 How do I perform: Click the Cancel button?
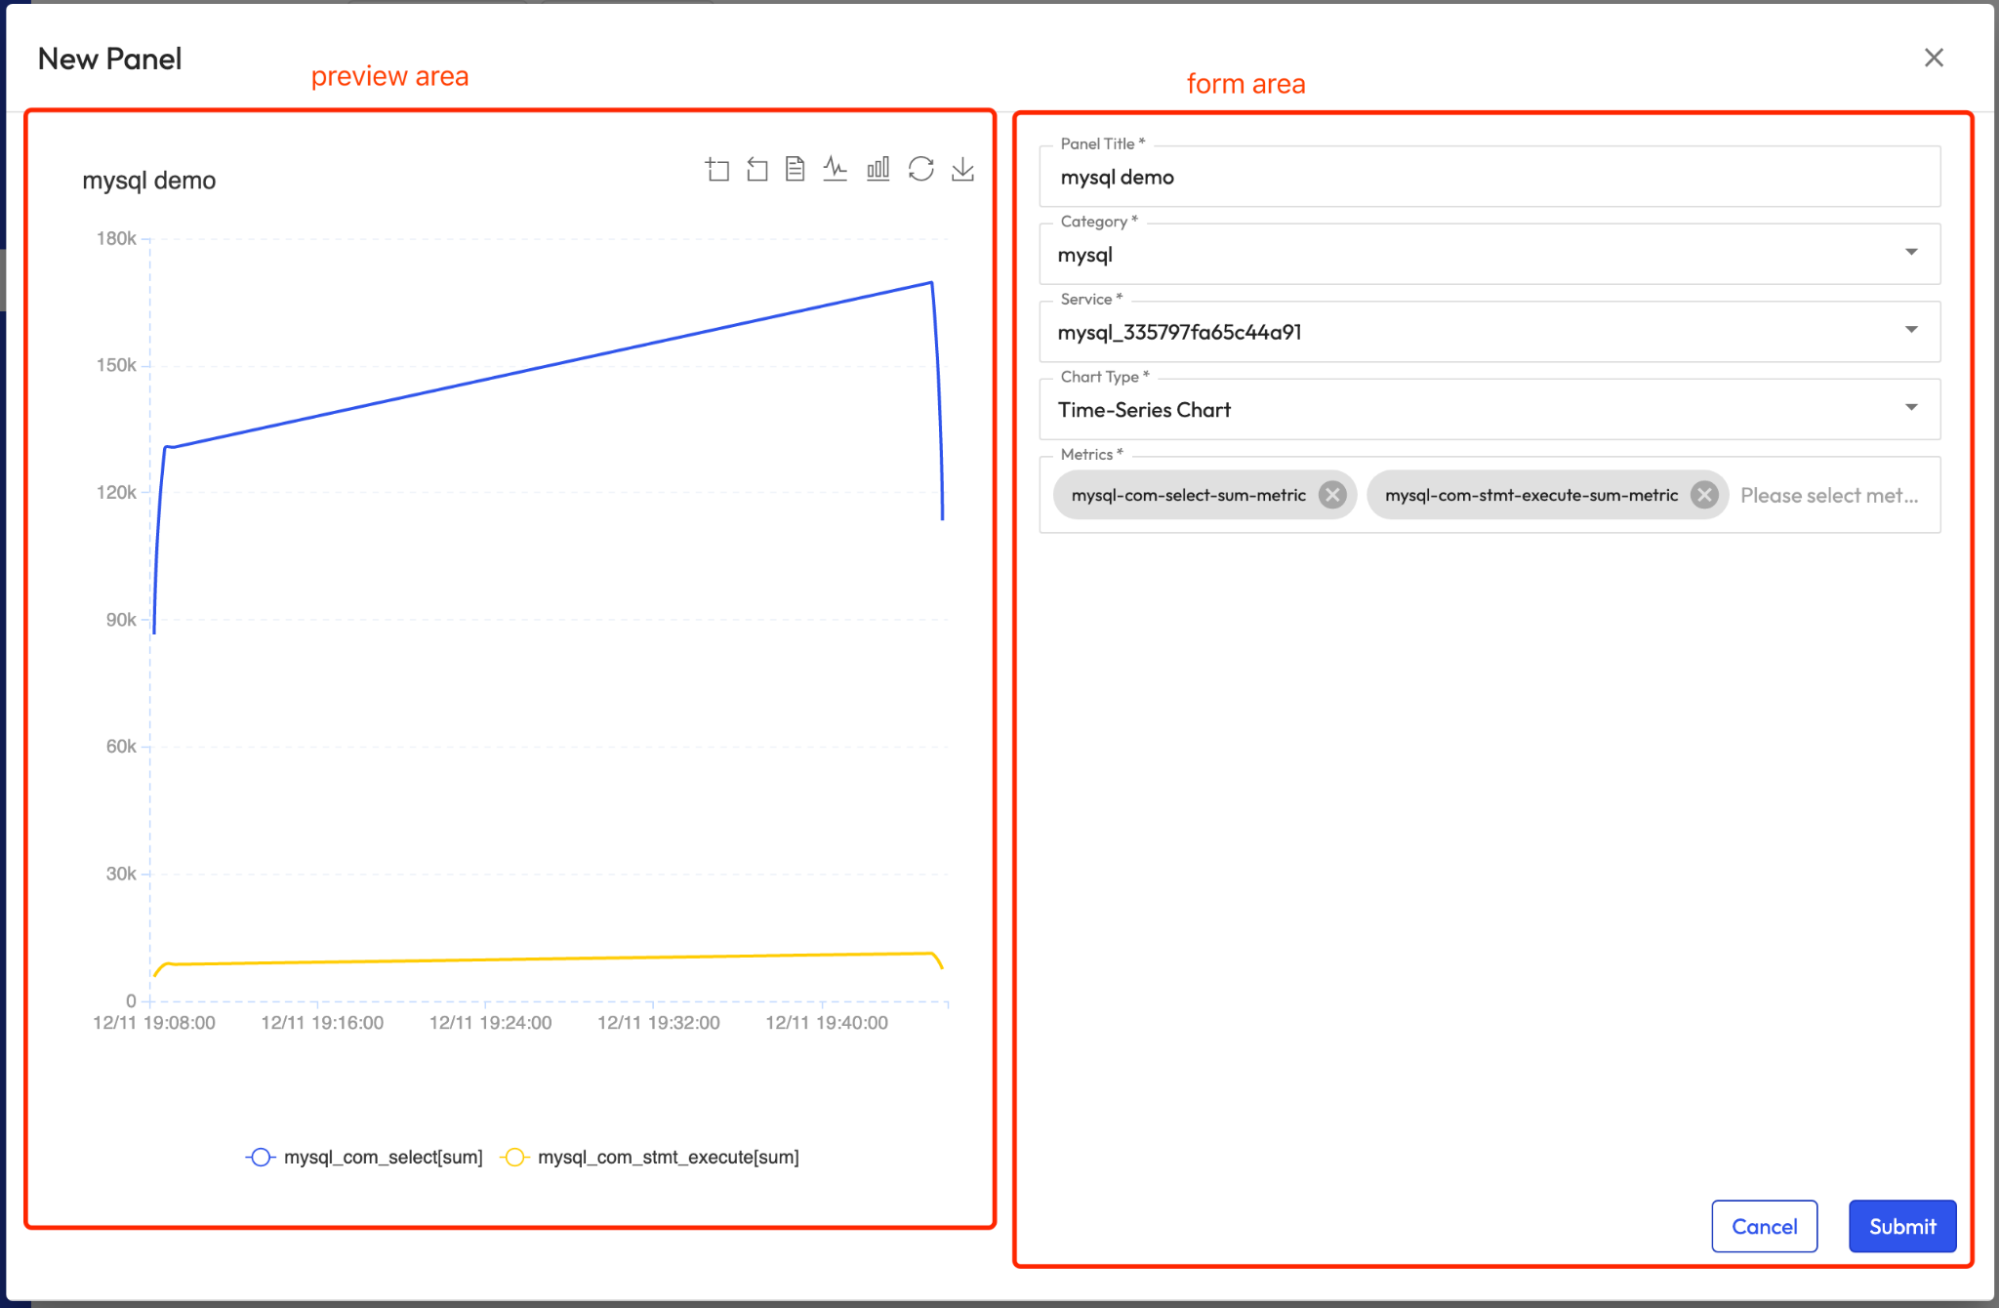click(x=1764, y=1226)
